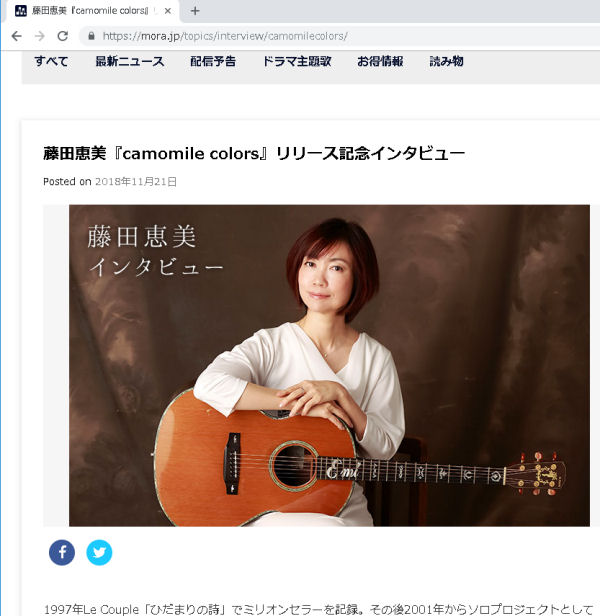The width and height of the screenshot is (600, 616).
Task: Click the 藤田恵美 guitar interview photo
Action: click(x=329, y=365)
